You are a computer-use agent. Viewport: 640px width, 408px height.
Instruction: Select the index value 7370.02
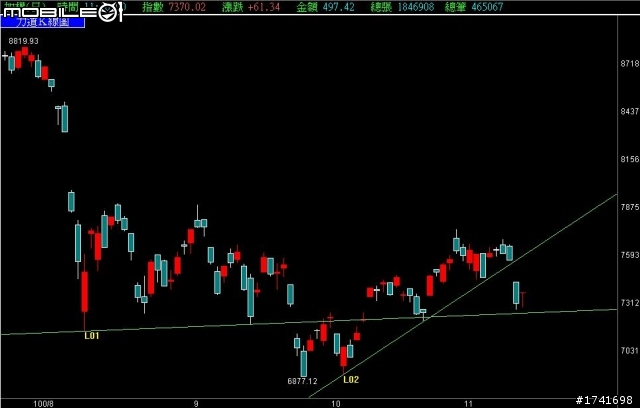187,7
